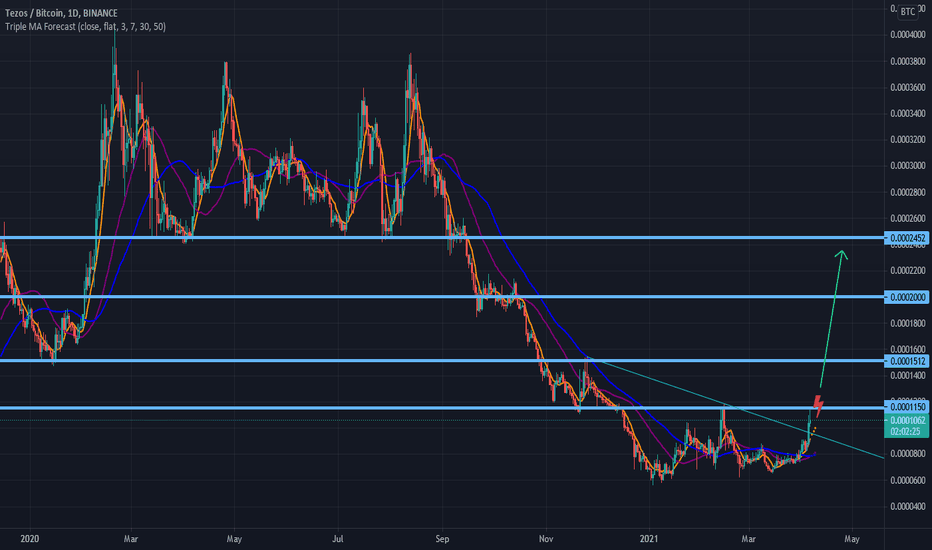The height and width of the screenshot is (550, 932).
Task: Click the current price label 0.0001062
Action: pyautogui.click(x=906, y=420)
